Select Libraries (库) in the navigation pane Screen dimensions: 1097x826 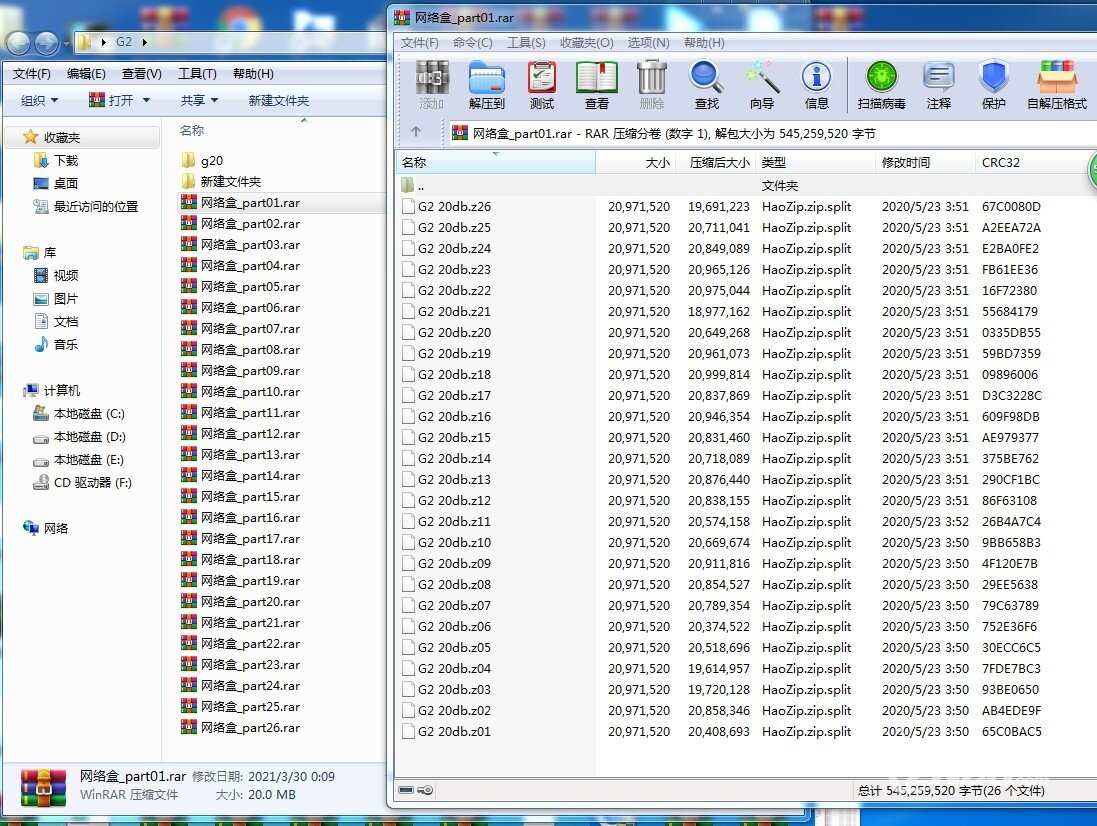pyautogui.click(x=40, y=252)
